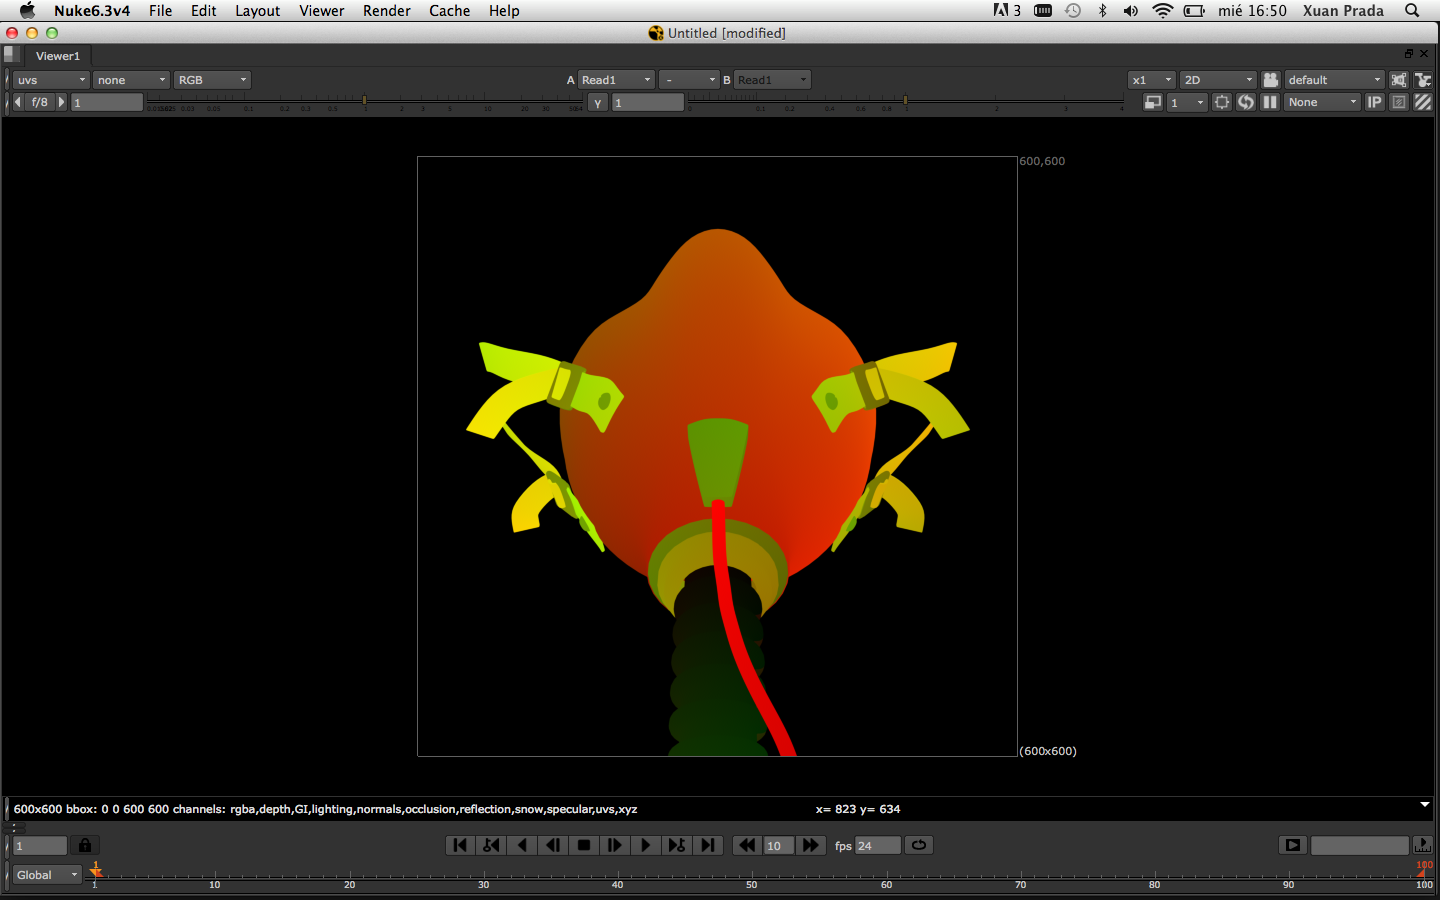Open the RGB display channel dropdown
Screen dimensions: 1440x900
click(x=212, y=80)
